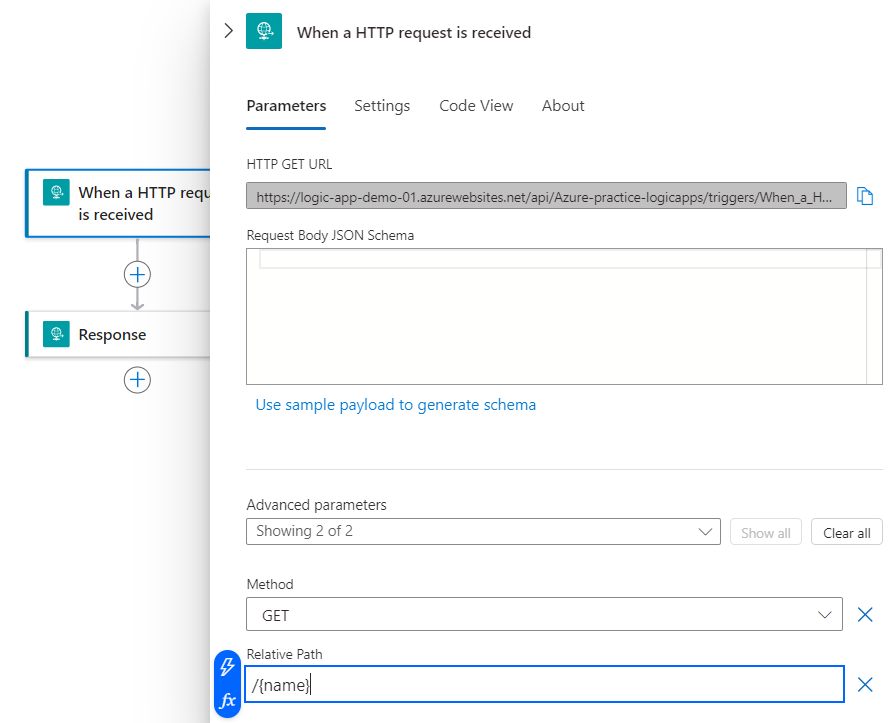Open the Code View tab
Viewport: 891px width, 723px height.
point(476,106)
